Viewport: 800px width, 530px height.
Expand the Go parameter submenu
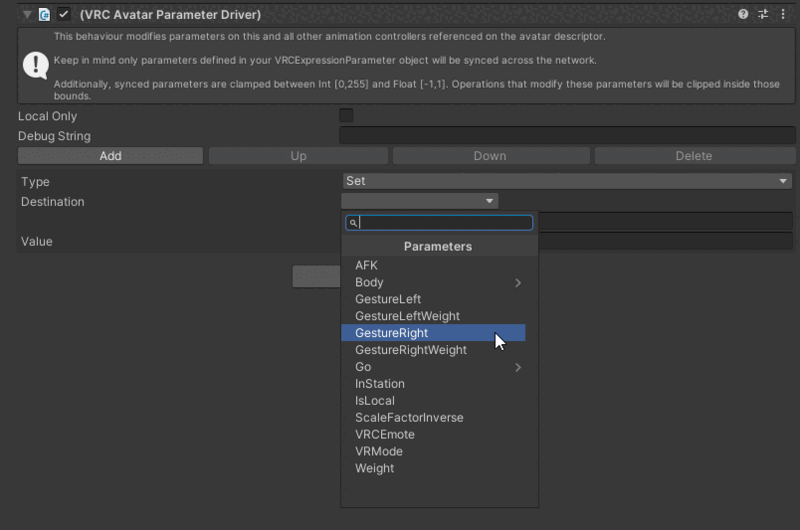433,367
